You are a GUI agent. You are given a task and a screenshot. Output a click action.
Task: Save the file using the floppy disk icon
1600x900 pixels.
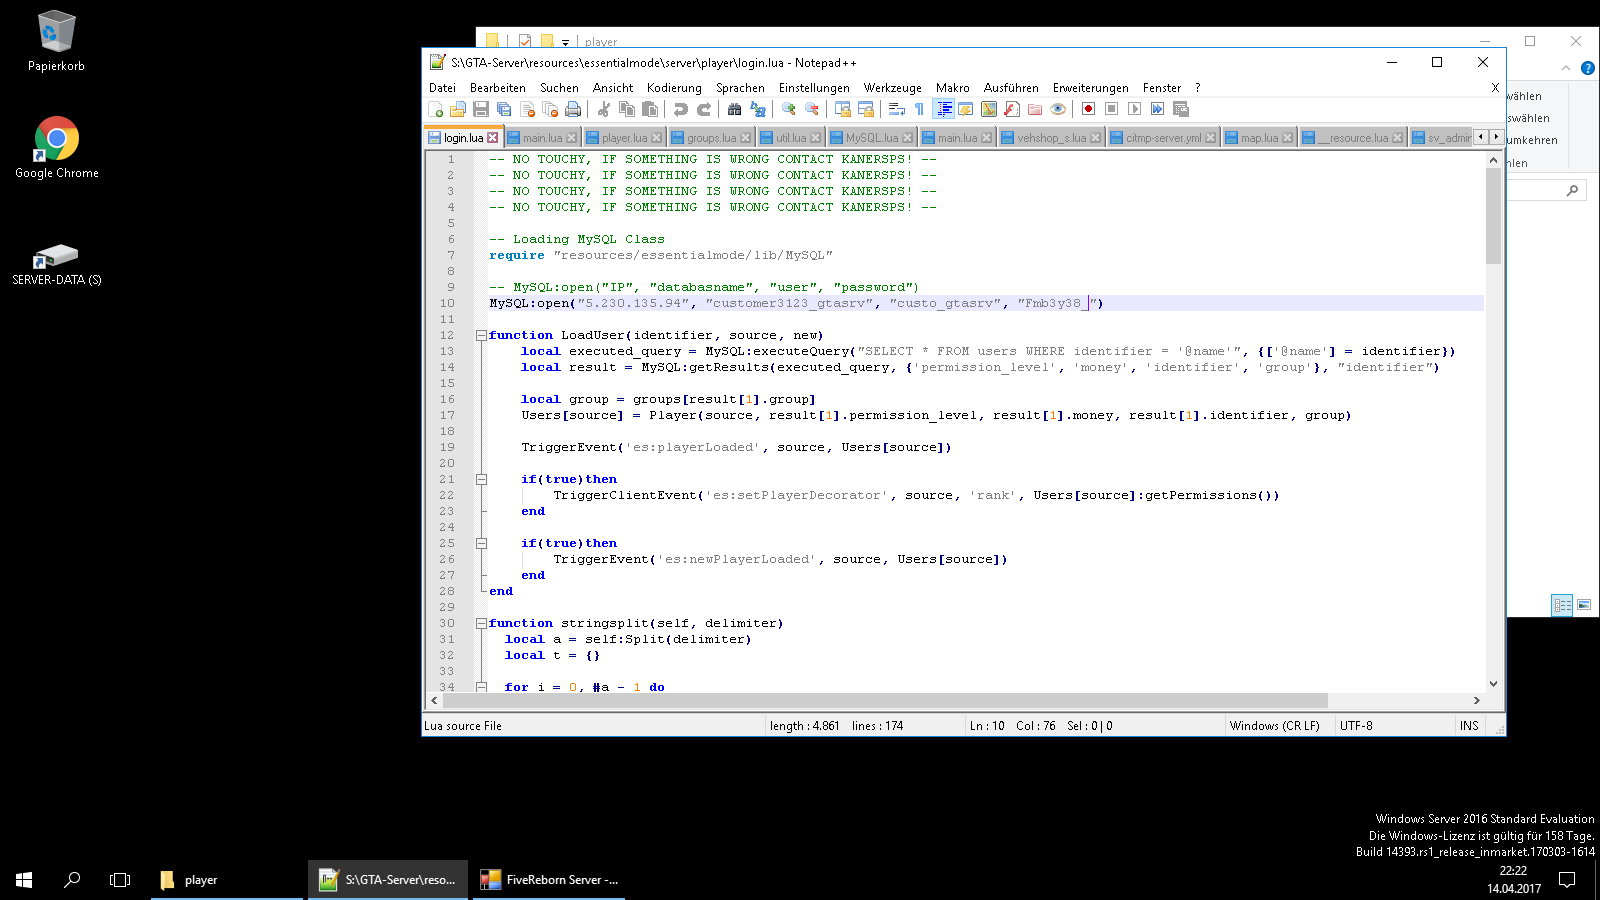[x=481, y=109]
